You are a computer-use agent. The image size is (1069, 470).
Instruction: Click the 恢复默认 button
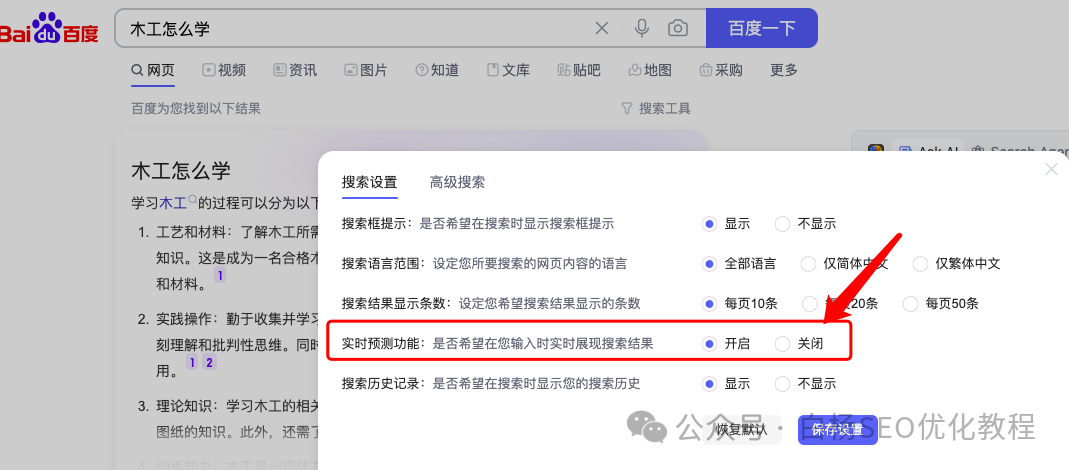742,430
